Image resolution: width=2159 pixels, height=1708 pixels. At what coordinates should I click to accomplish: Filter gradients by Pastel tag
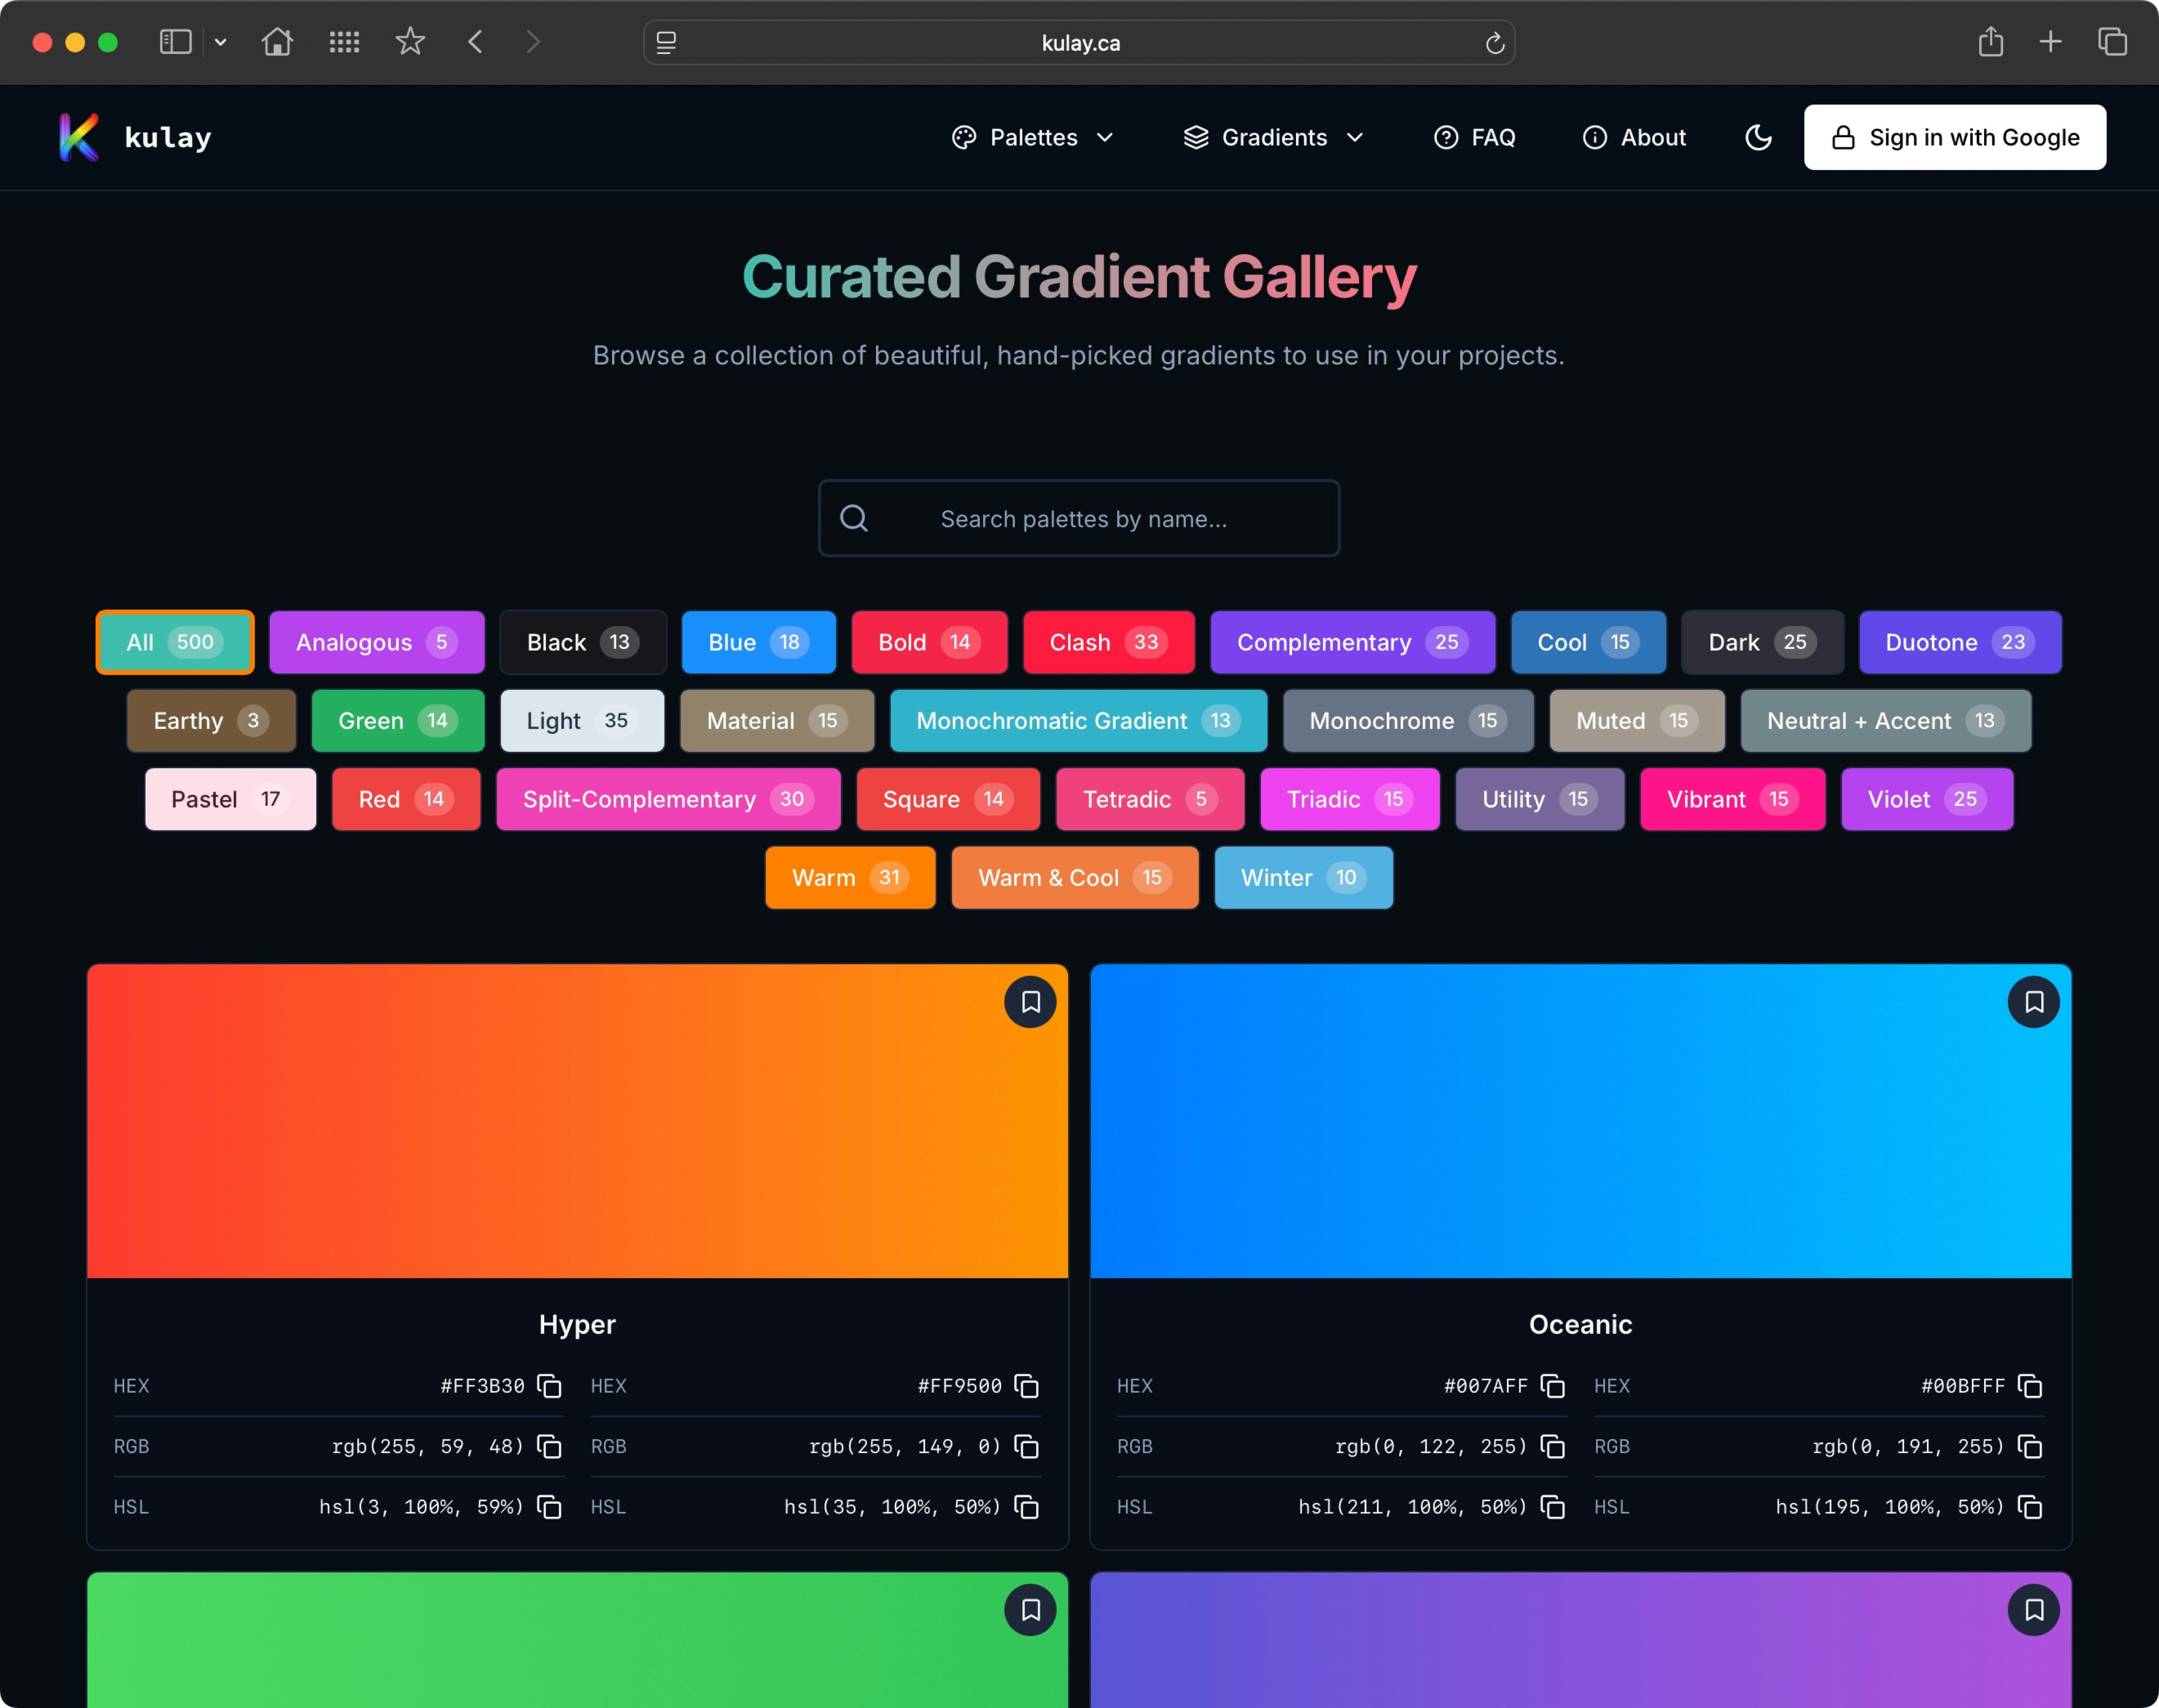click(230, 799)
